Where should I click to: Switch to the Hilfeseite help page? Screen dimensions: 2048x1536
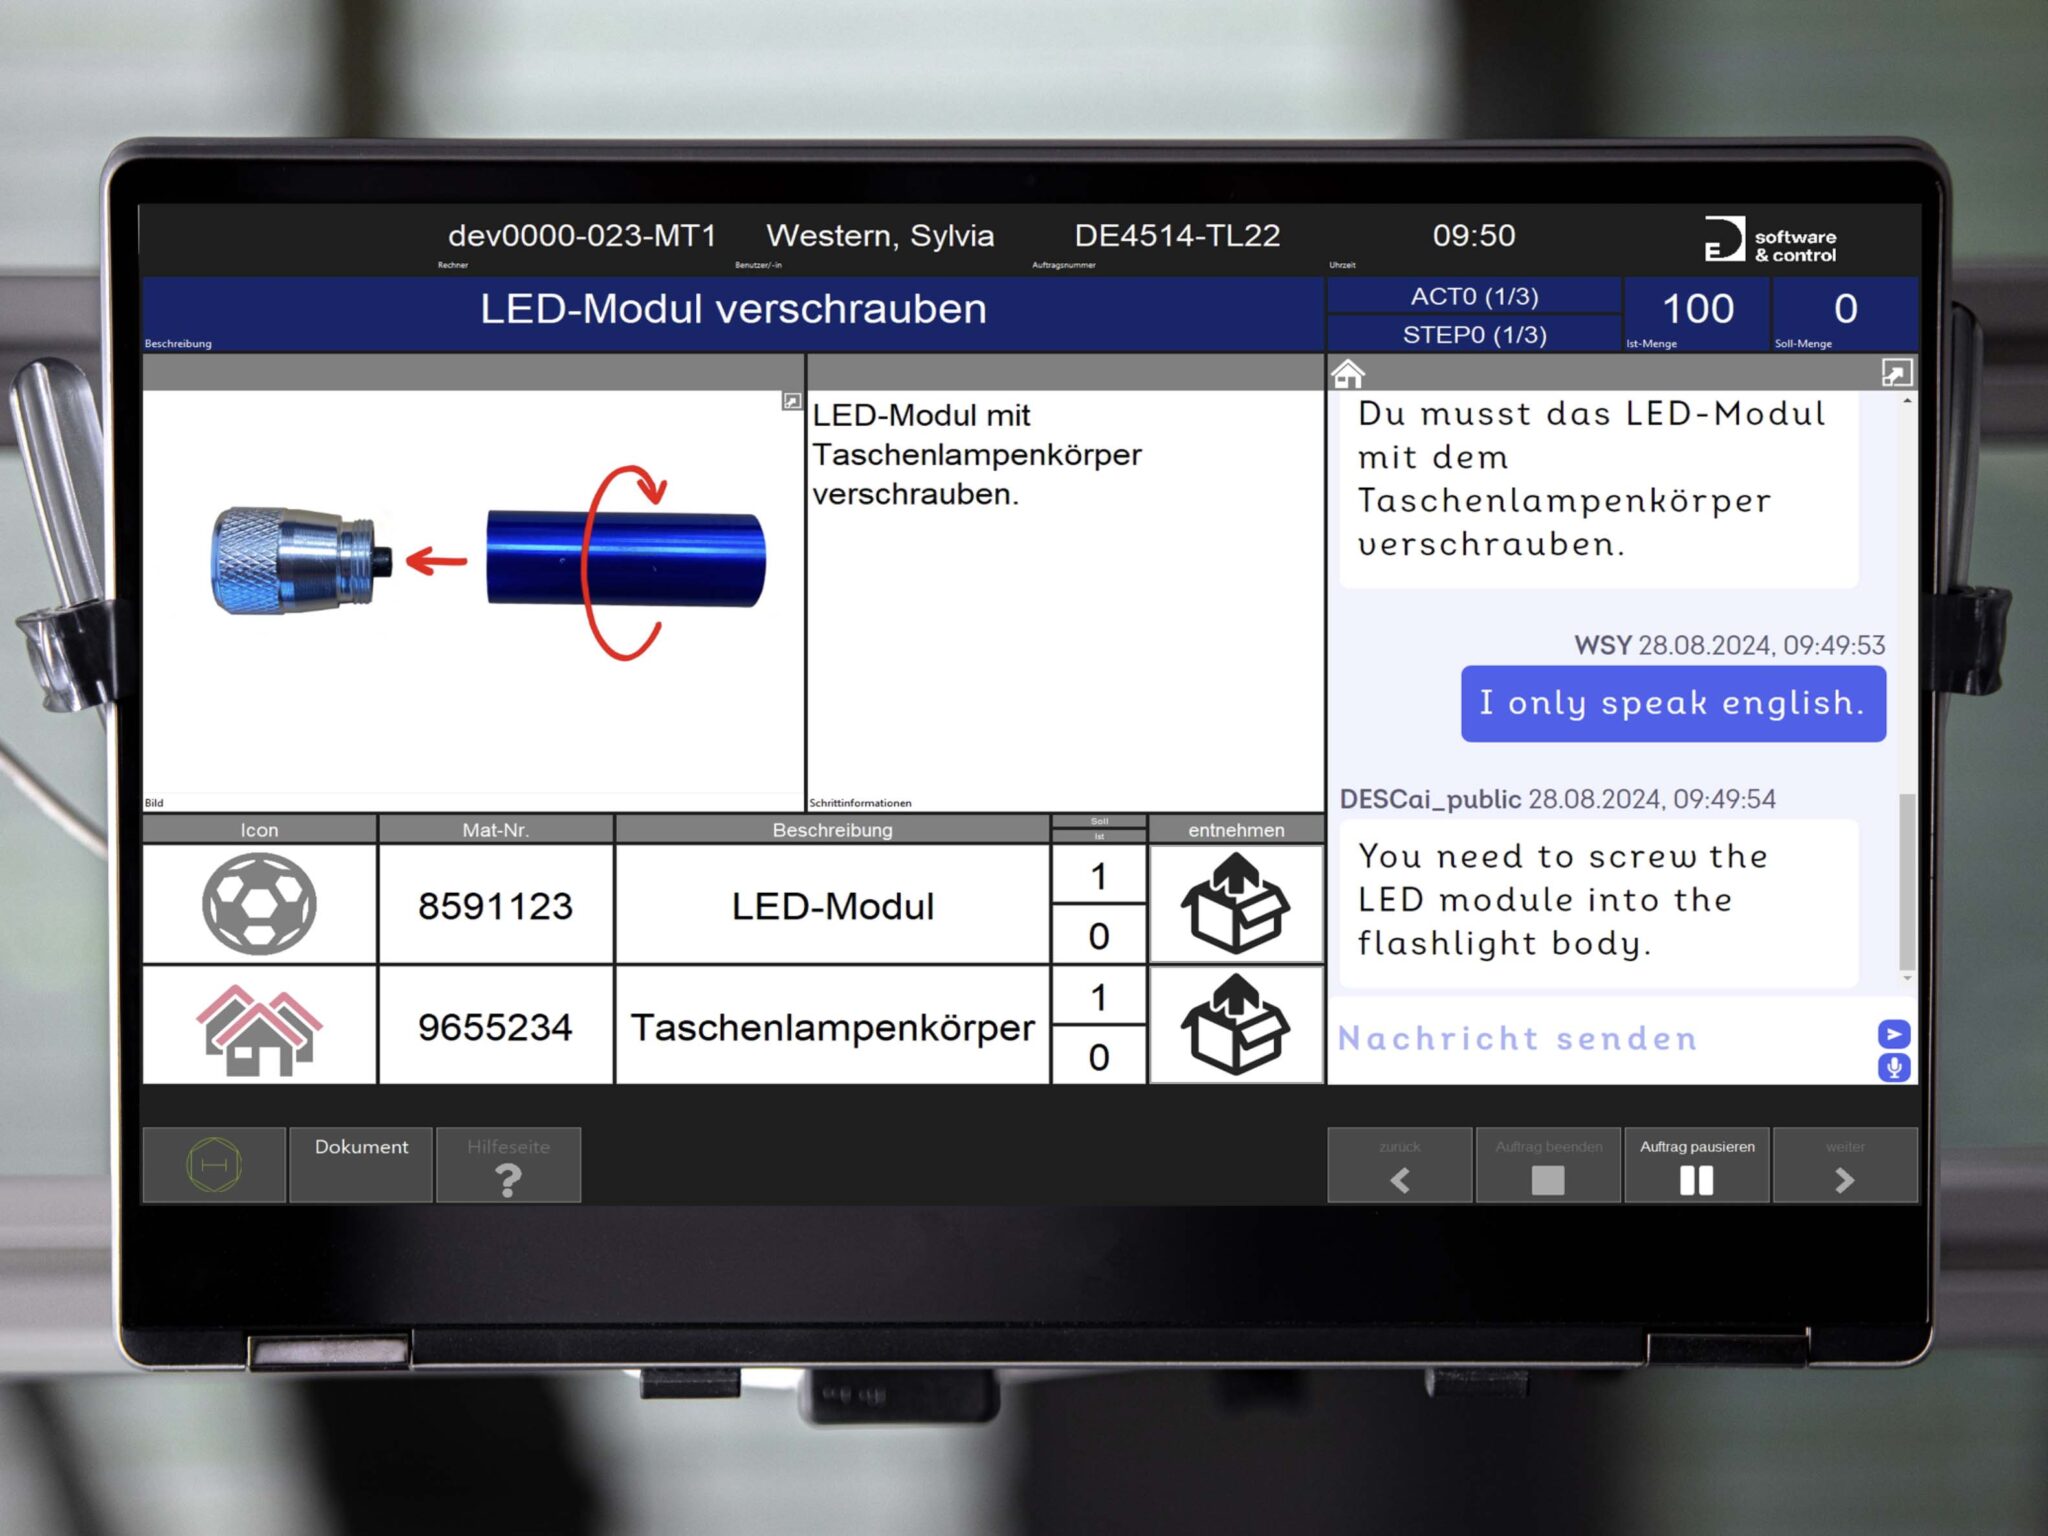point(508,1164)
